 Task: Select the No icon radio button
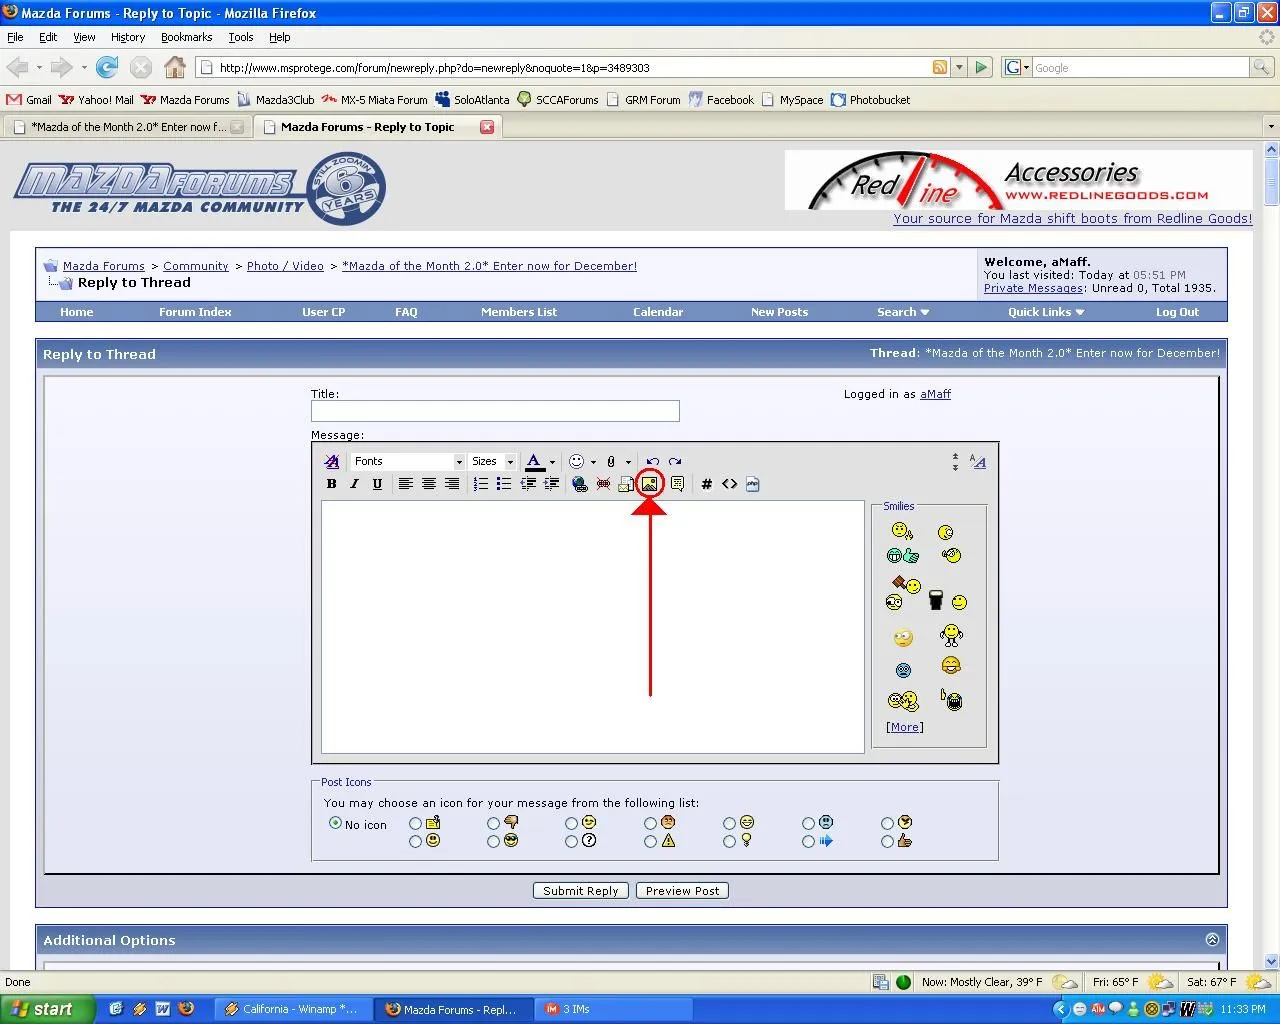(335, 823)
